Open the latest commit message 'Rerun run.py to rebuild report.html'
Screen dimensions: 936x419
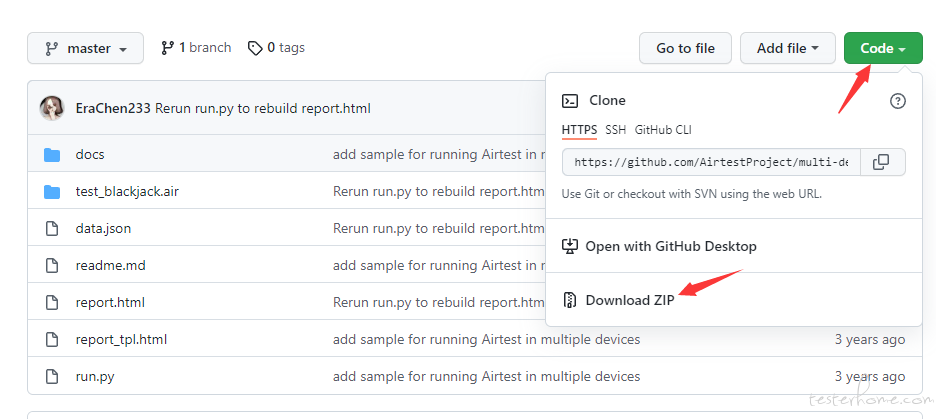[x=263, y=109]
